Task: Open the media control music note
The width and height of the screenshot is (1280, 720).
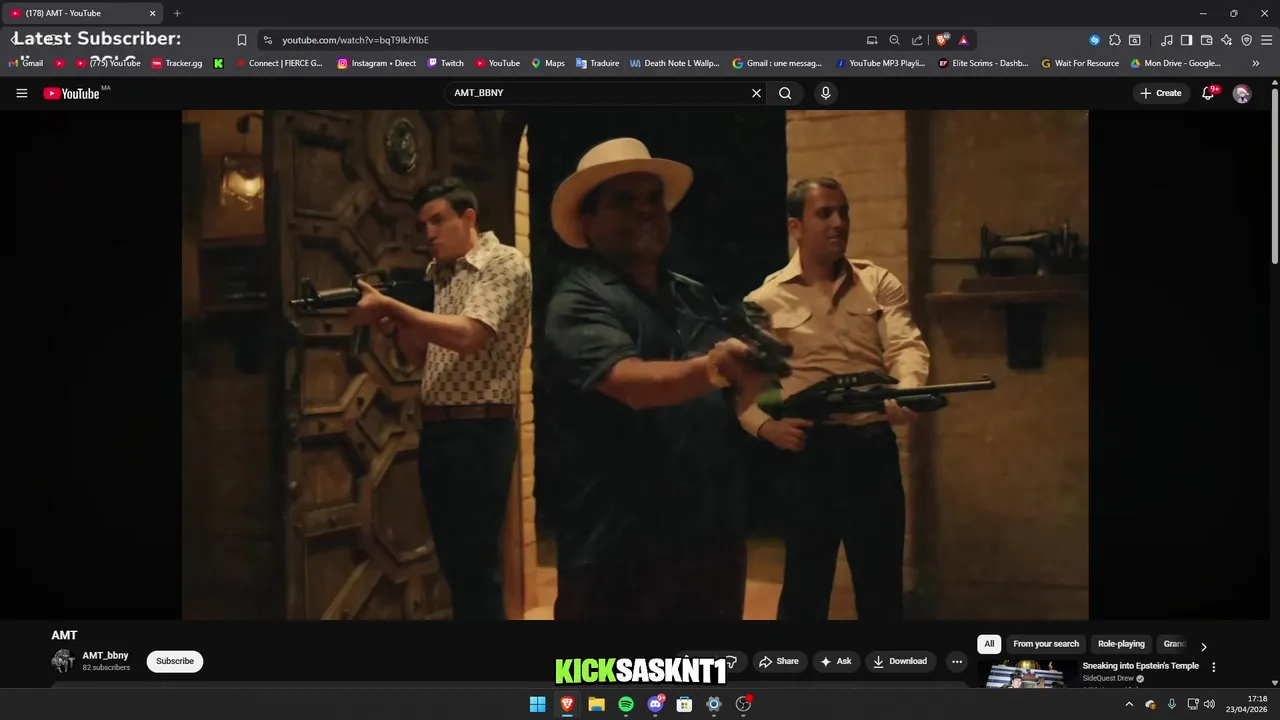Action: 1167,40
